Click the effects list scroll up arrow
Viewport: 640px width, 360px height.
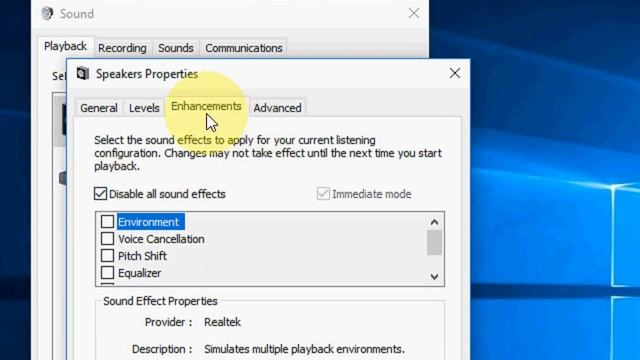coord(434,222)
